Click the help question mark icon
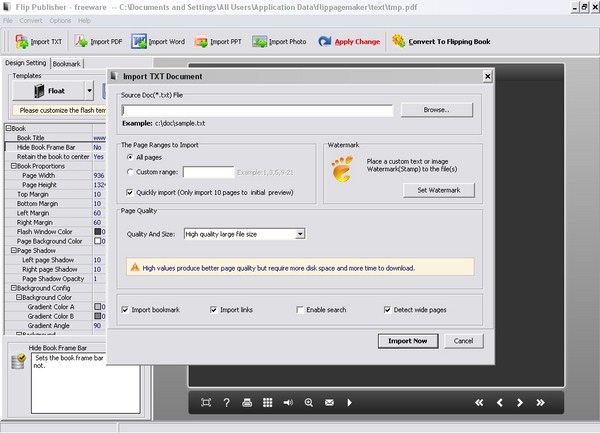Viewport: 600px width, 433px height. (227, 402)
